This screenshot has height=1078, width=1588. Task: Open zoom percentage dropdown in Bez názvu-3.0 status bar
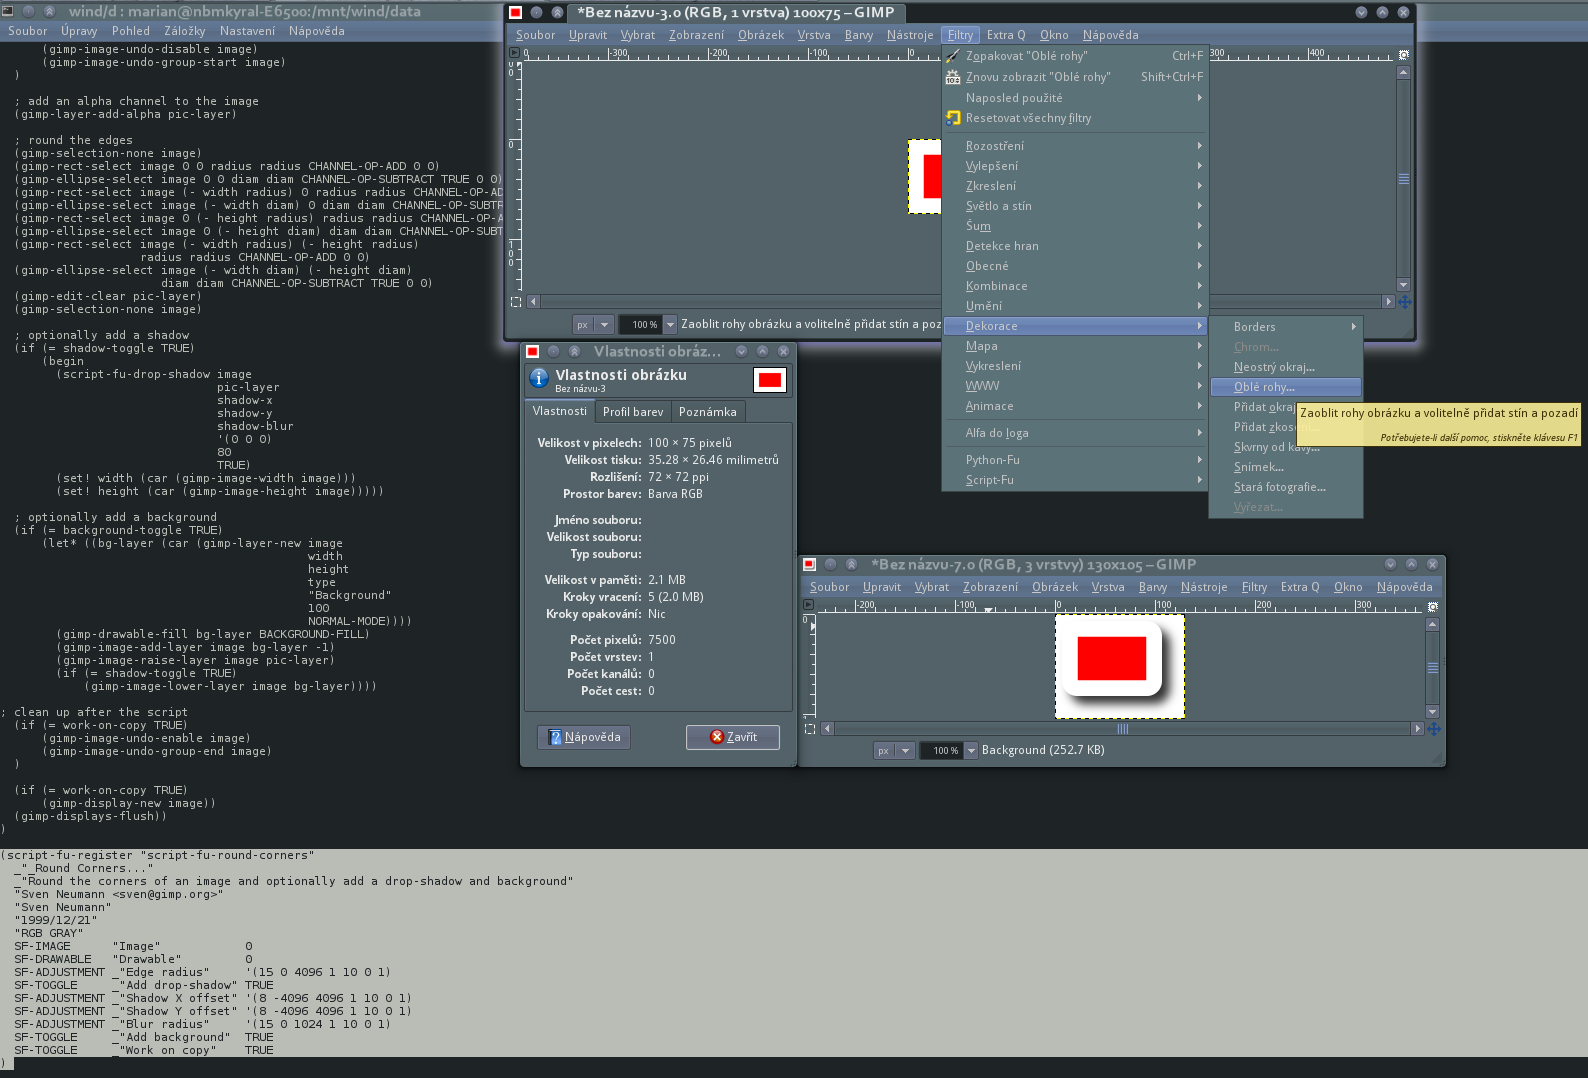point(670,325)
